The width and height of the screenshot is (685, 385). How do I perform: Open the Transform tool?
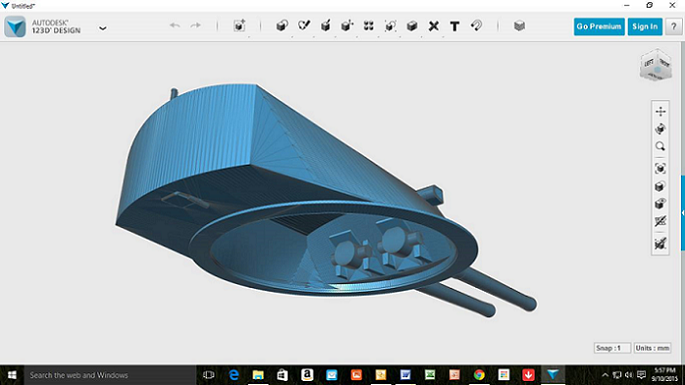239,26
